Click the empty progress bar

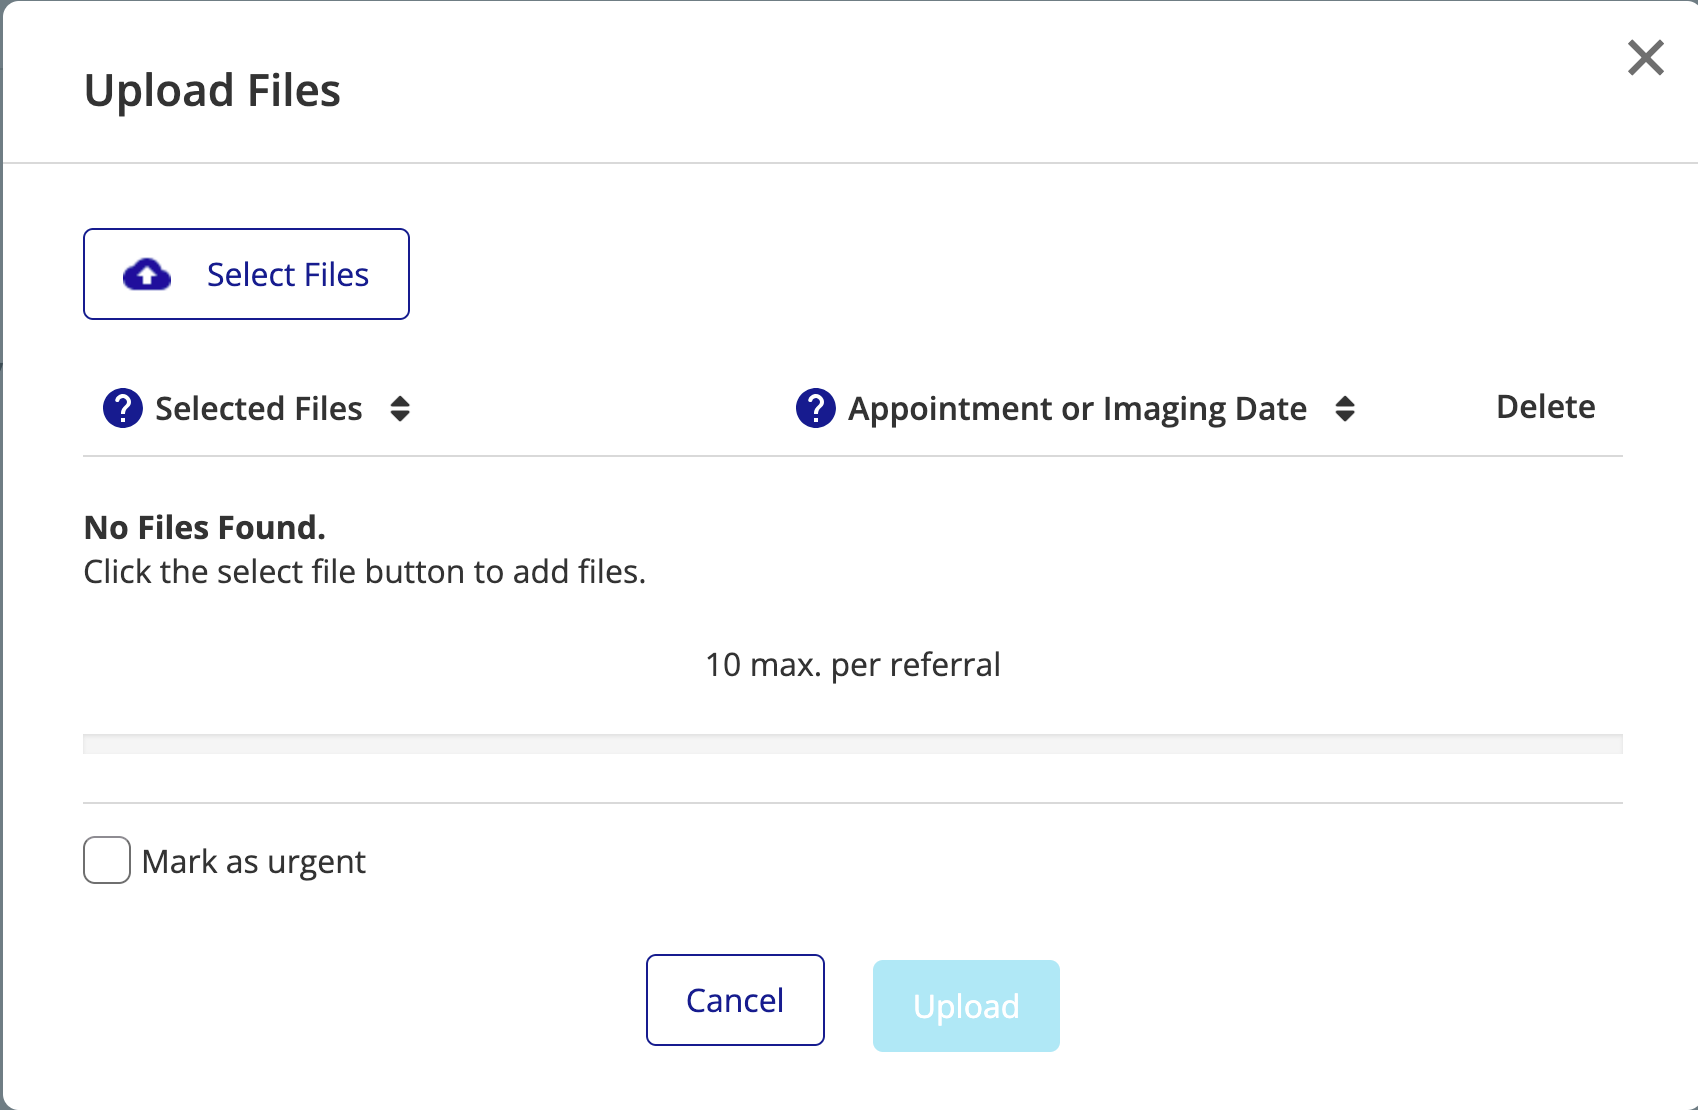coord(850,744)
